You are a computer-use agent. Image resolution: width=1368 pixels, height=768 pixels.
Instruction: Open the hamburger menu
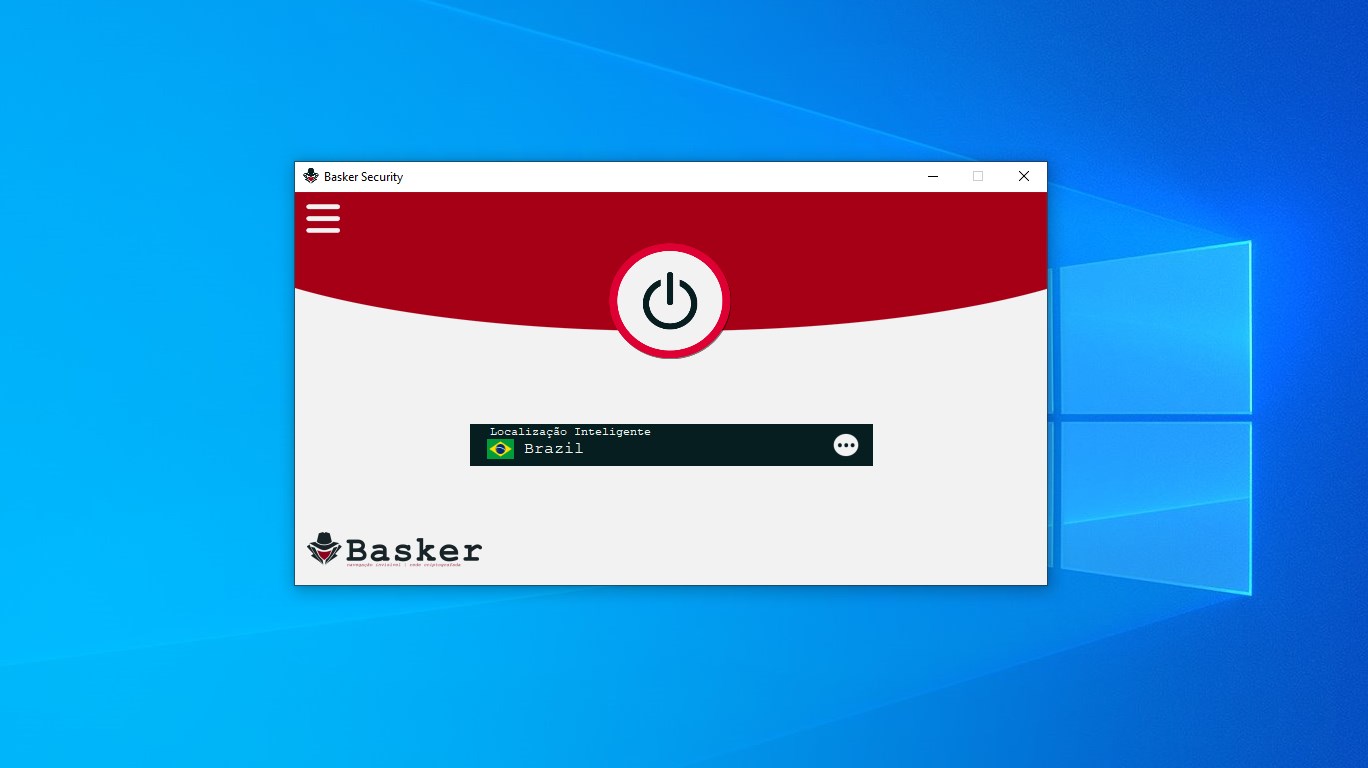tap(323, 218)
